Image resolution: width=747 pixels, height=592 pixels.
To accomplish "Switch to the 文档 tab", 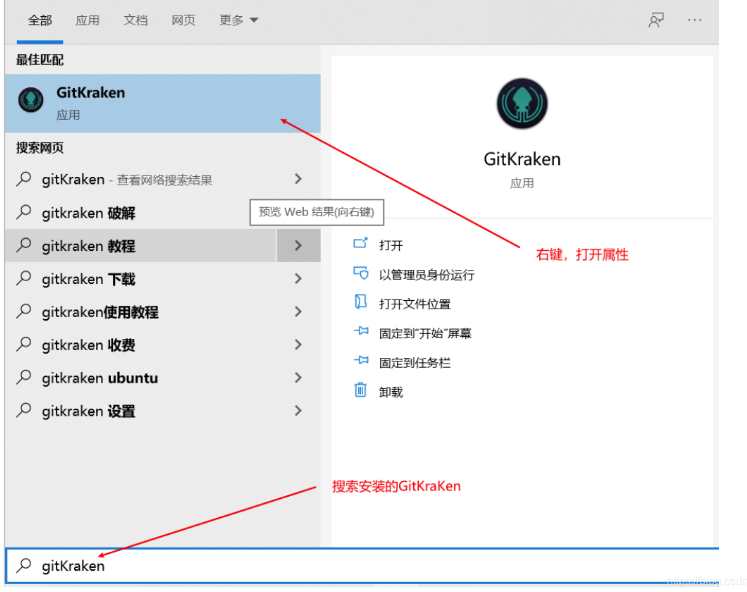I will click(x=136, y=20).
